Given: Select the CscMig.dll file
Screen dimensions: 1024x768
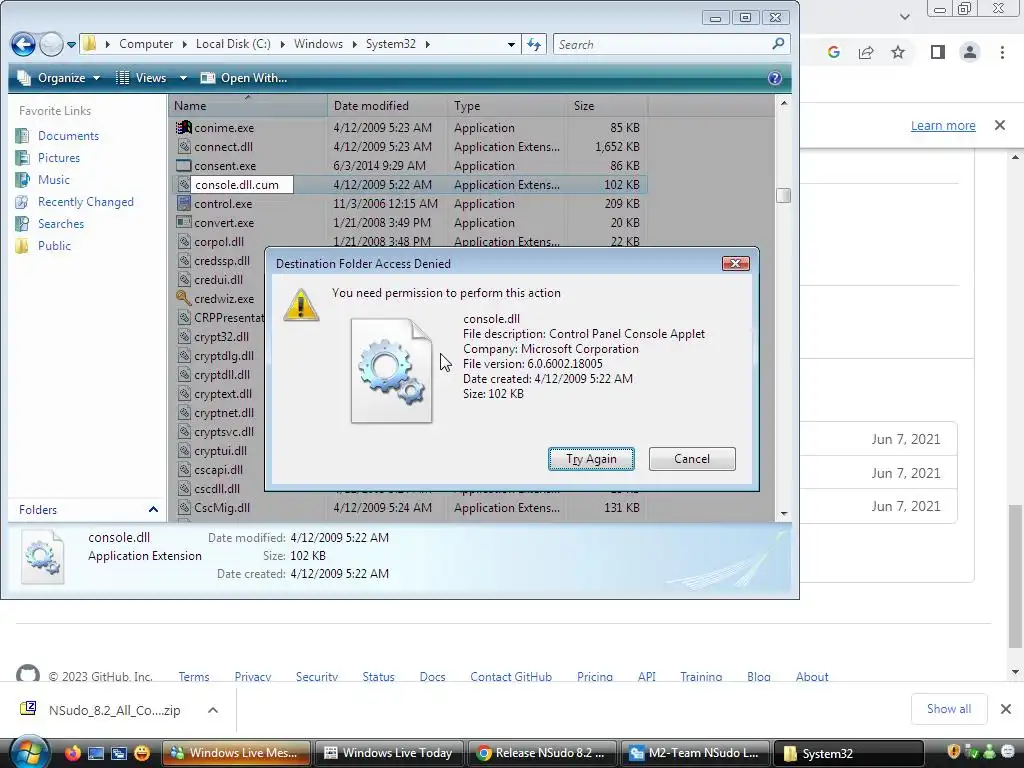Looking at the screenshot, I should [221, 507].
